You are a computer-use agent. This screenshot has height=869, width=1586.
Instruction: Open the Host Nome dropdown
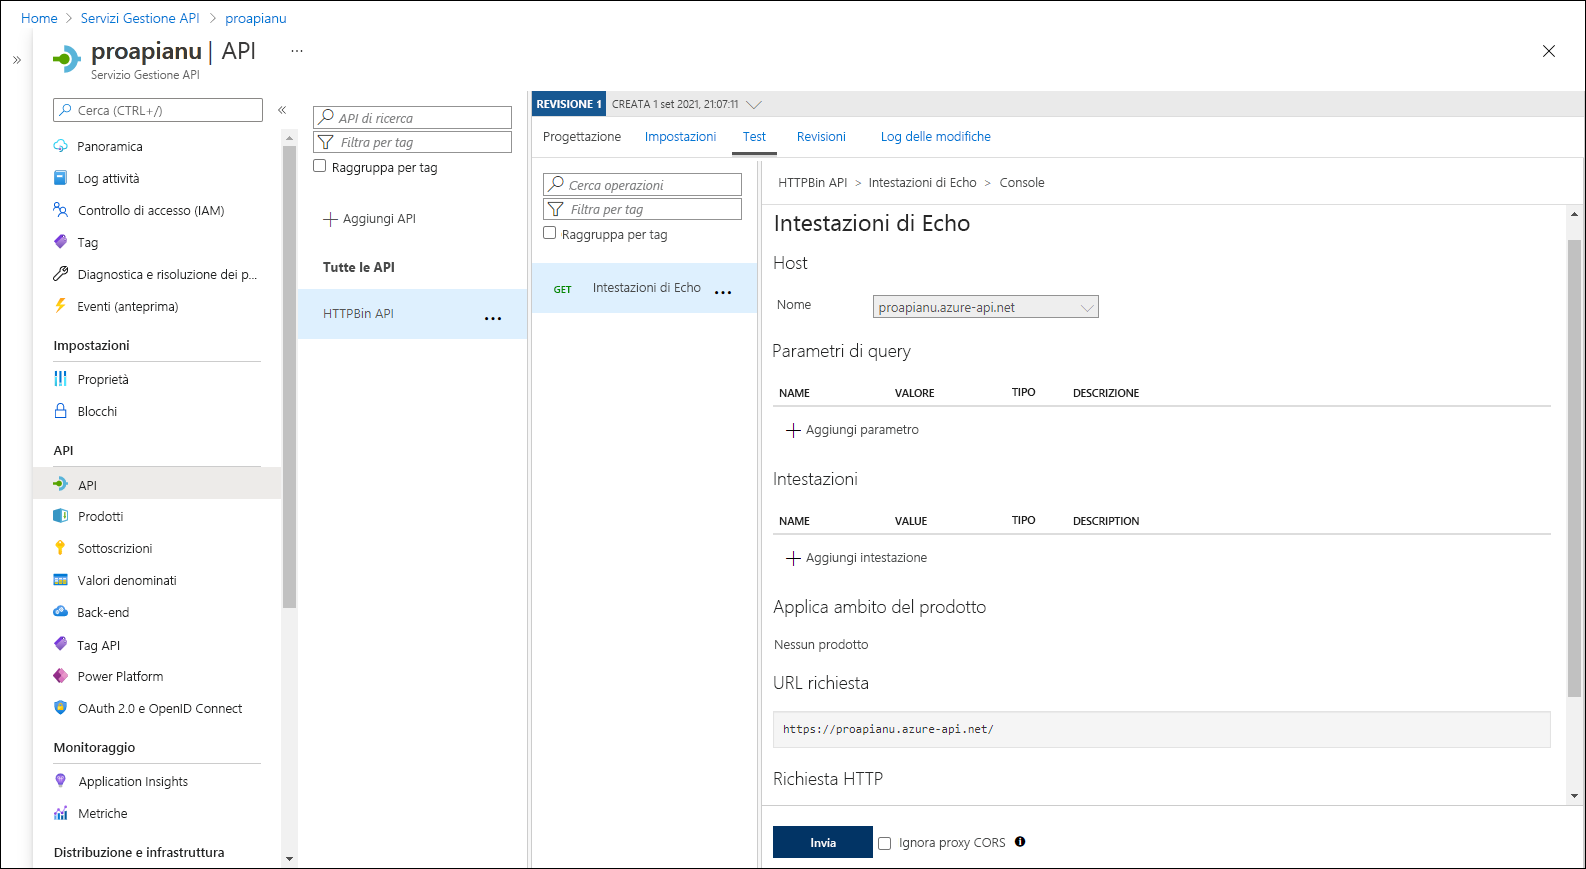(x=985, y=307)
